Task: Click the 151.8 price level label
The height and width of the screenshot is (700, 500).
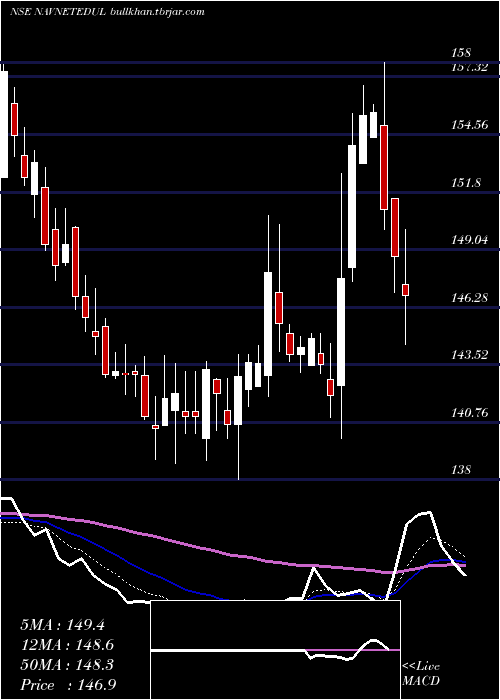Action: (466, 183)
